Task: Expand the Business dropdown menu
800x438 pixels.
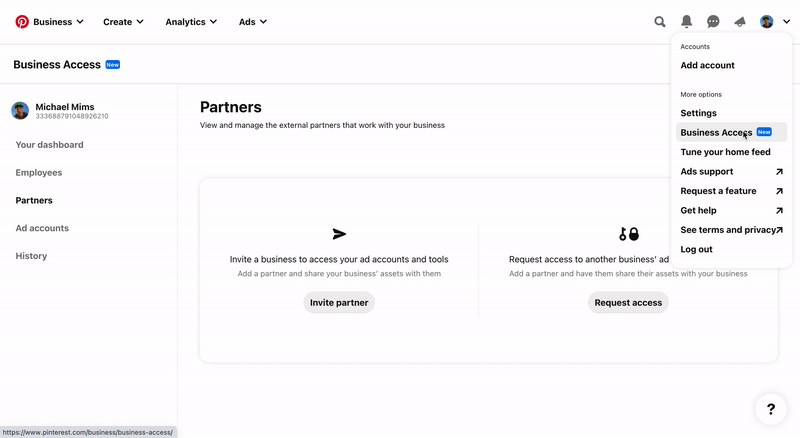Action: click(x=58, y=22)
